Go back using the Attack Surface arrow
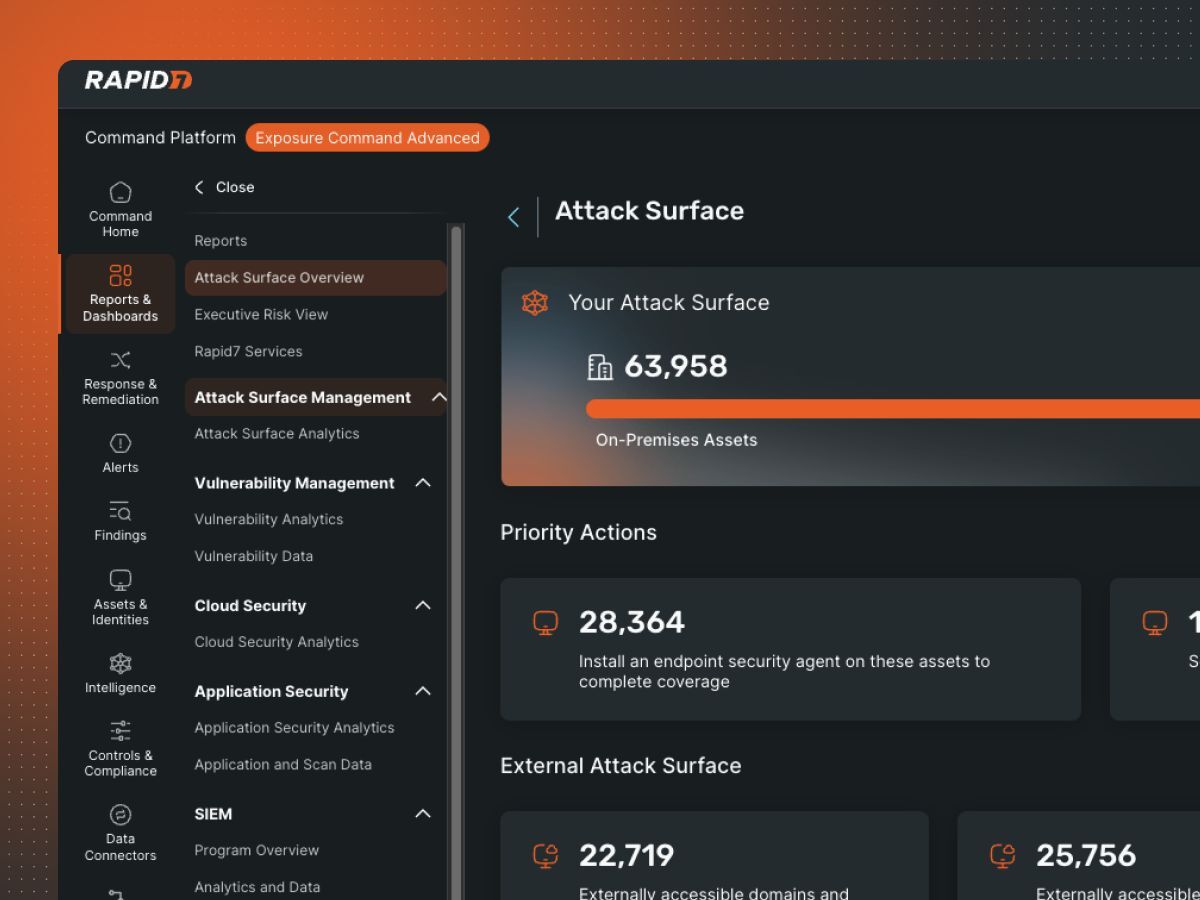This screenshot has width=1200, height=900. coord(513,217)
